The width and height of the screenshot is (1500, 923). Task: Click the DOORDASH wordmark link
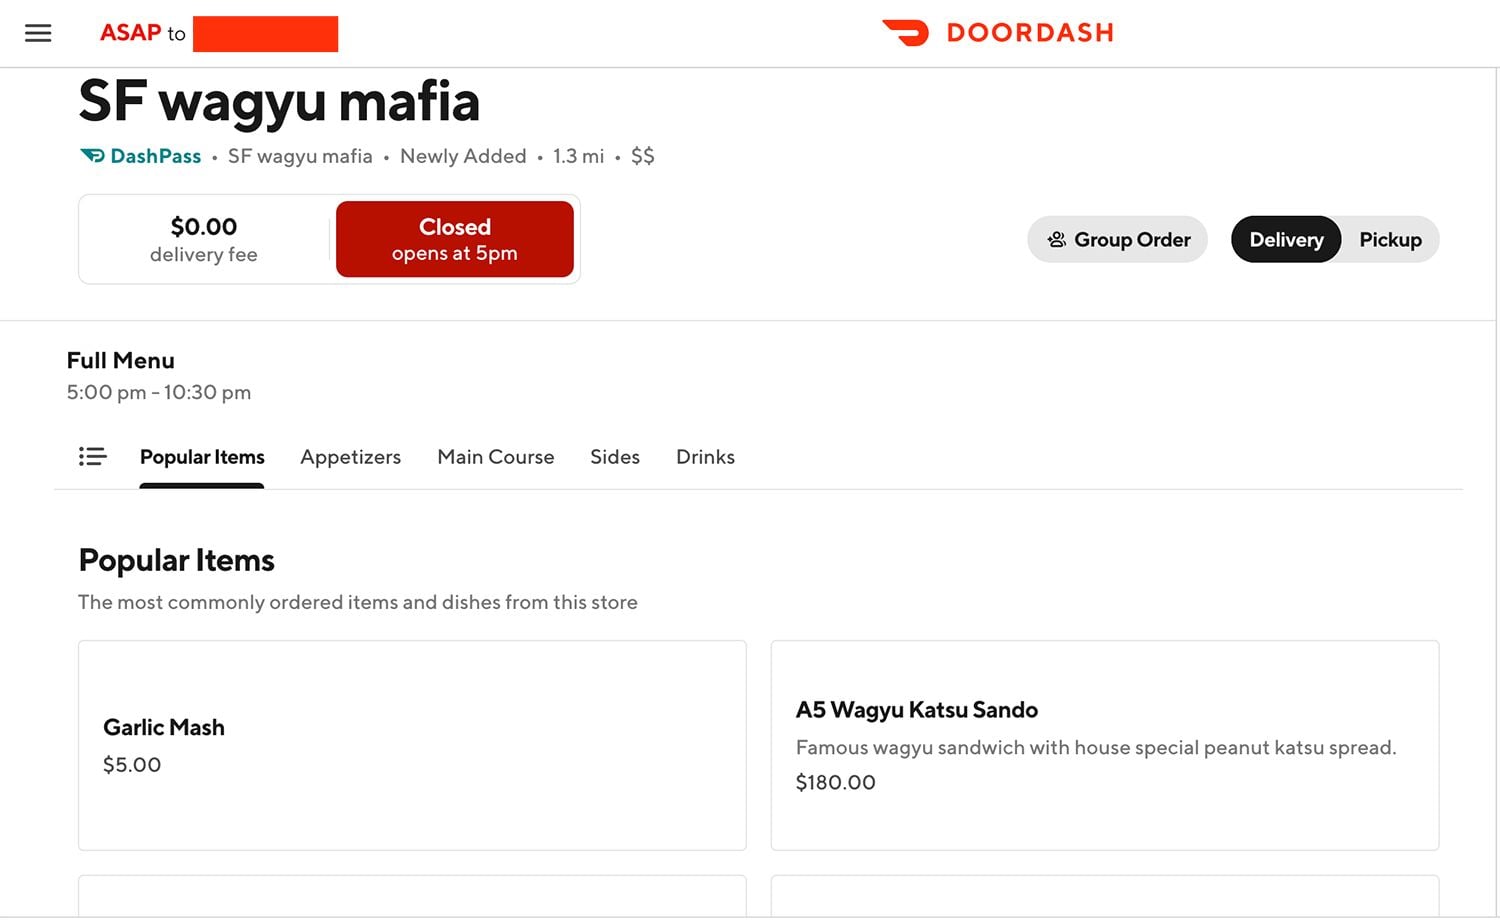pos(1029,33)
